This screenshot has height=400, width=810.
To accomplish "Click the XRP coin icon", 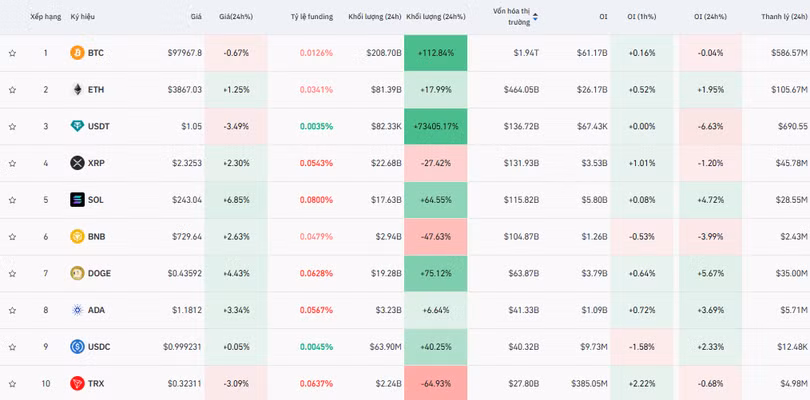I will tap(77, 163).
